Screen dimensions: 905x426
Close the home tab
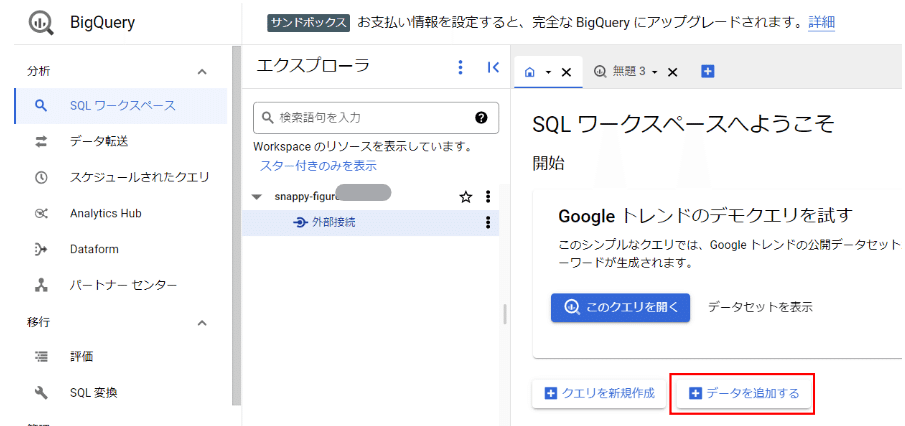pyautogui.click(x=566, y=72)
